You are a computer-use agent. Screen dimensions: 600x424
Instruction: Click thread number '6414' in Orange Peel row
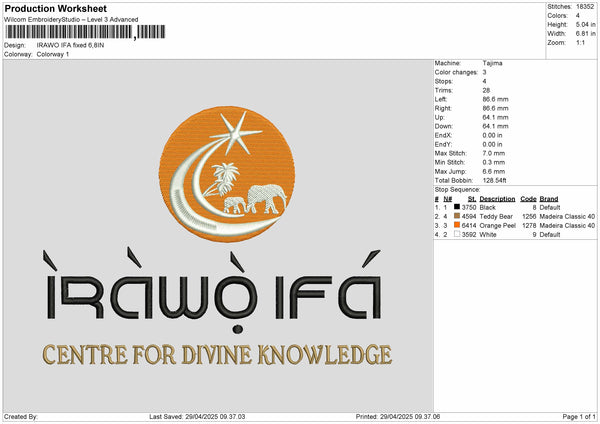click(469, 226)
